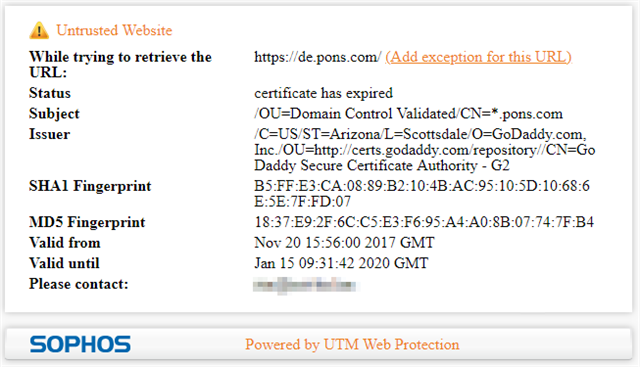Screen dimensions: 640x367
Task: Click the yellow warning triangle icon
Action: point(39,31)
